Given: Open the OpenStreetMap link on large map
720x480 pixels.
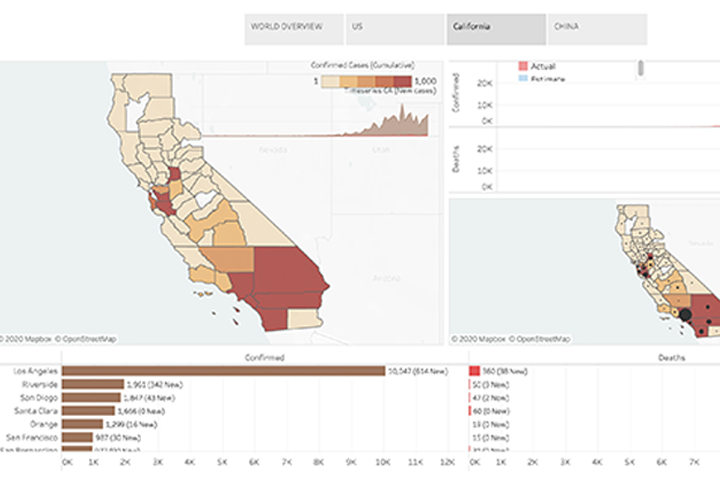Looking at the screenshot, I should pyautogui.click(x=85, y=339).
